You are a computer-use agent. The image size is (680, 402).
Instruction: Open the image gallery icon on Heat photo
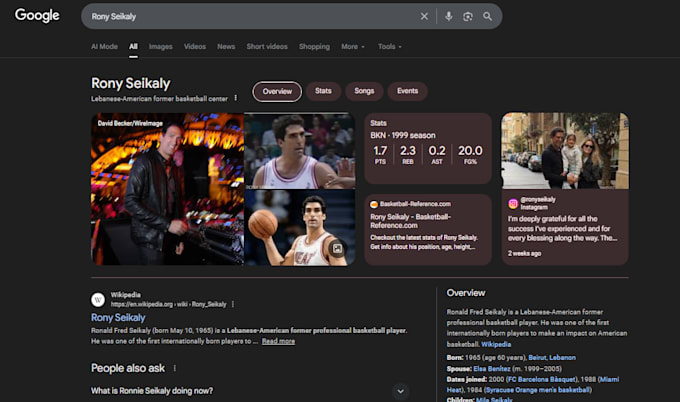point(337,248)
